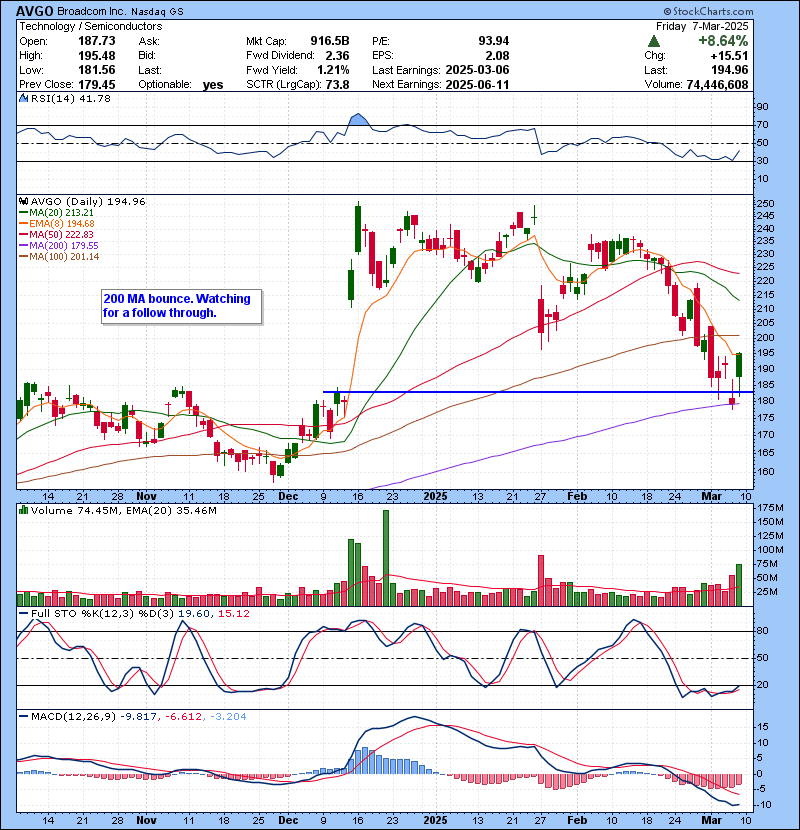The width and height of the screenshot is (800, 830).
Task: Click the Fwd Yield value 1.21%
Action: 334,70
